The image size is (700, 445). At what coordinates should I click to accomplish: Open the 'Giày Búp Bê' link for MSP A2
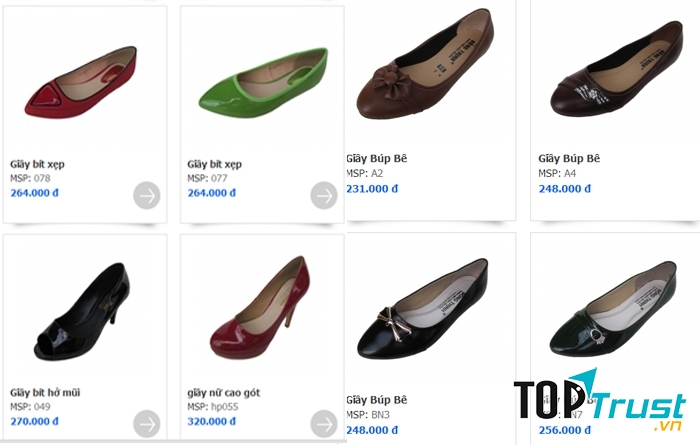click(377, 158)
